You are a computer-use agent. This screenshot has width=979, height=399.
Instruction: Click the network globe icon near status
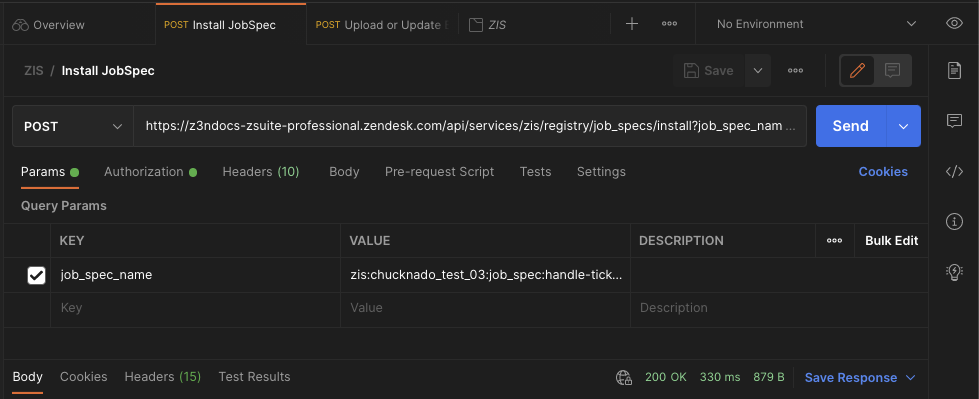pyautogui.click(x=624, y=377)
